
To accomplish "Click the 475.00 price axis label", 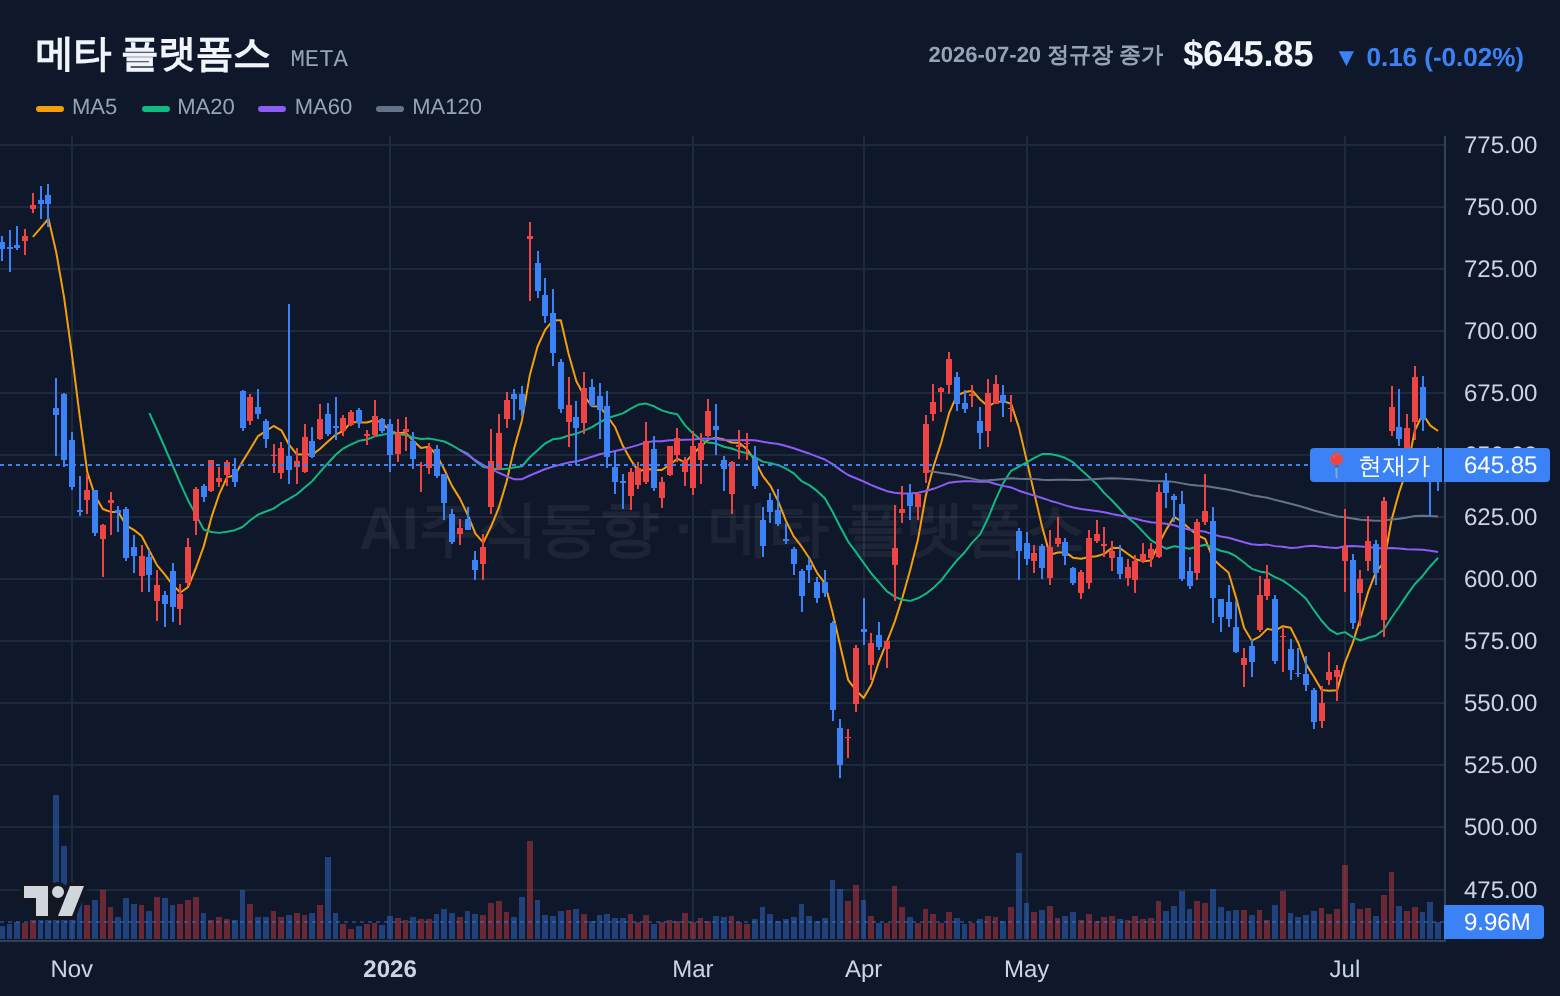I will click(1500, 890).
